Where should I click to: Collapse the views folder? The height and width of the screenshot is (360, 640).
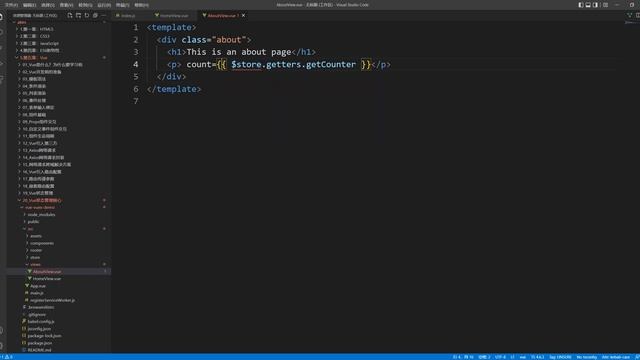[x=58, y=264]
